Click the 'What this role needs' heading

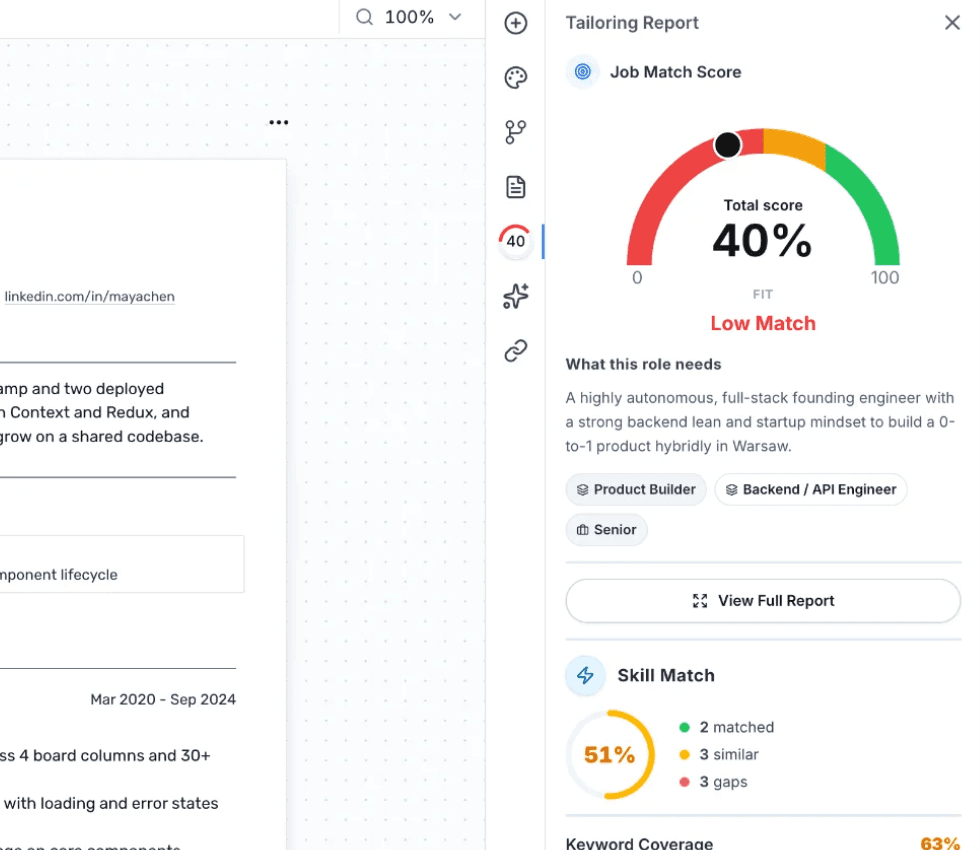[644, 364]
